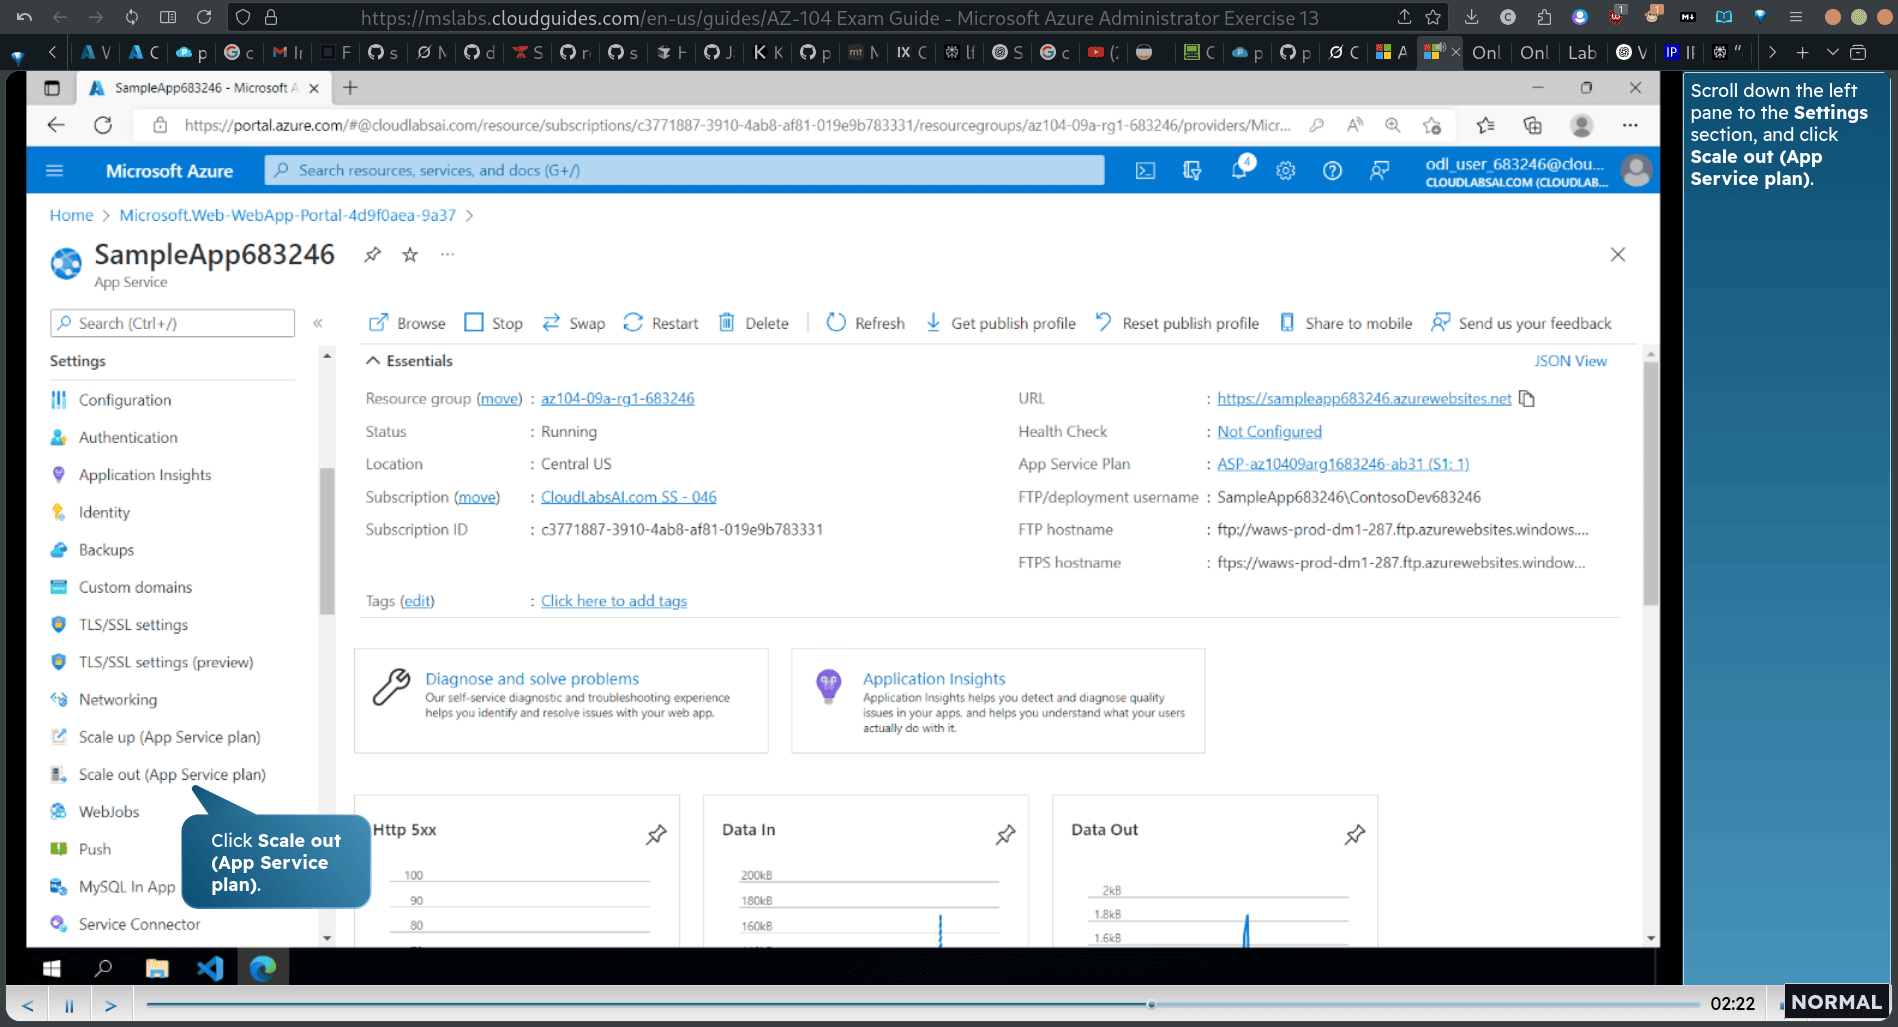Open the Azure feedback icon in header

[x=1379, y=171]
